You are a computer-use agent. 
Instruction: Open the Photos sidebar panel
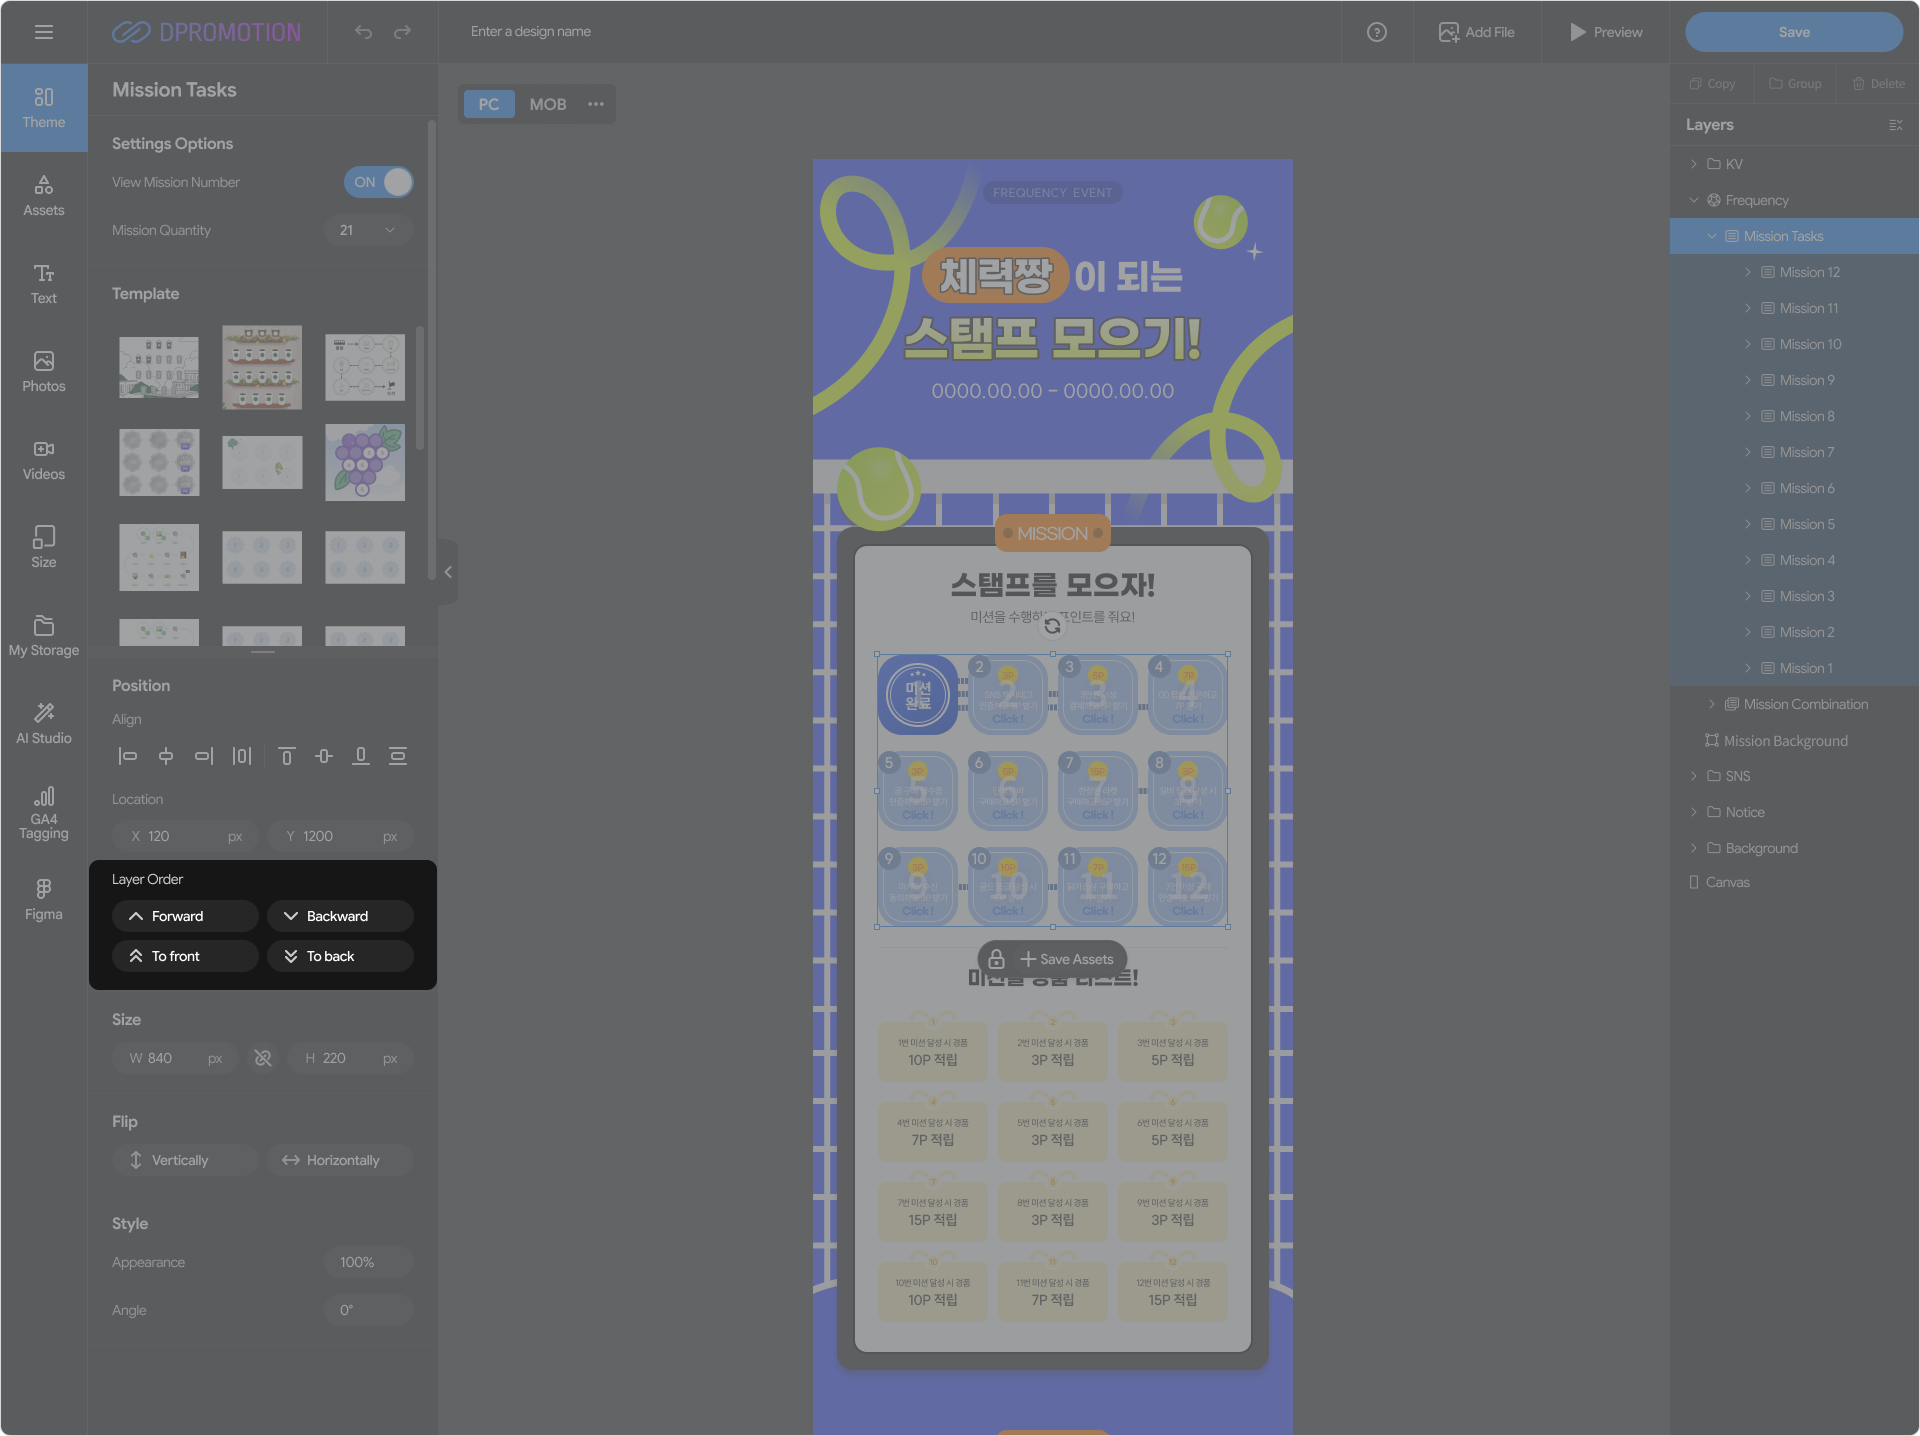point(44,372)
